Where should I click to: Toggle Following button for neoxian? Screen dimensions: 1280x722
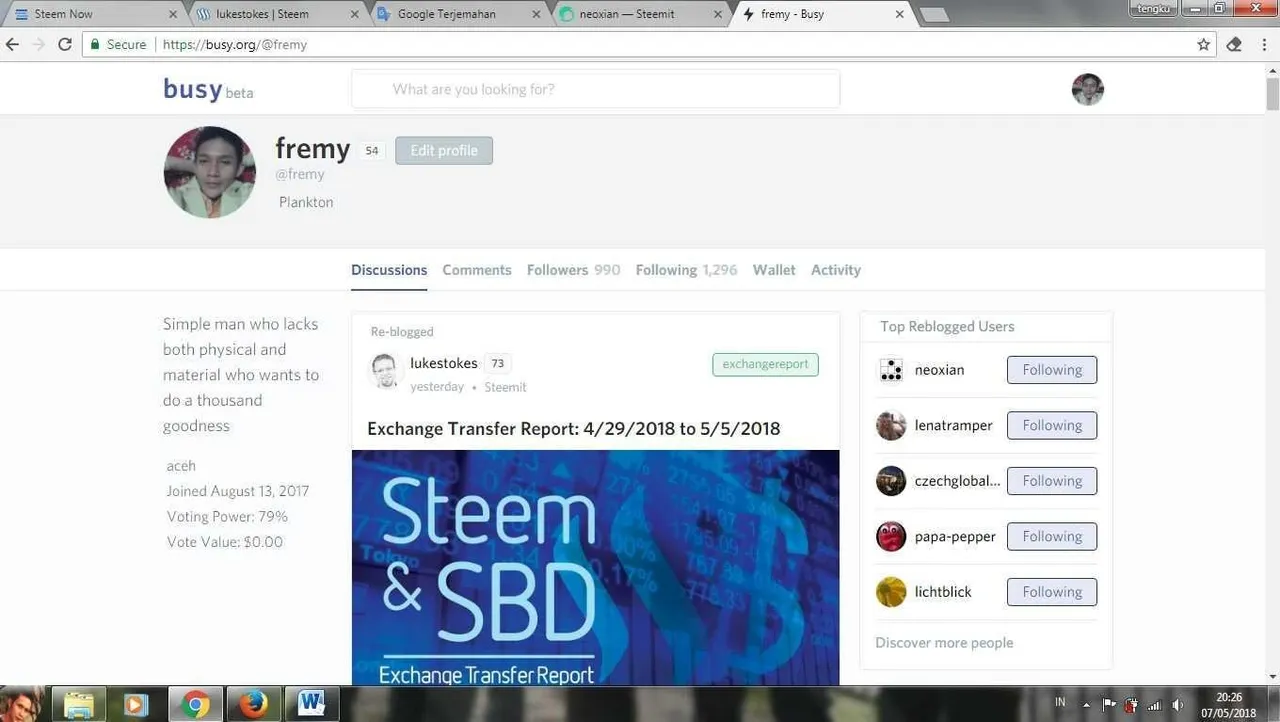(x=1052, y=370)
